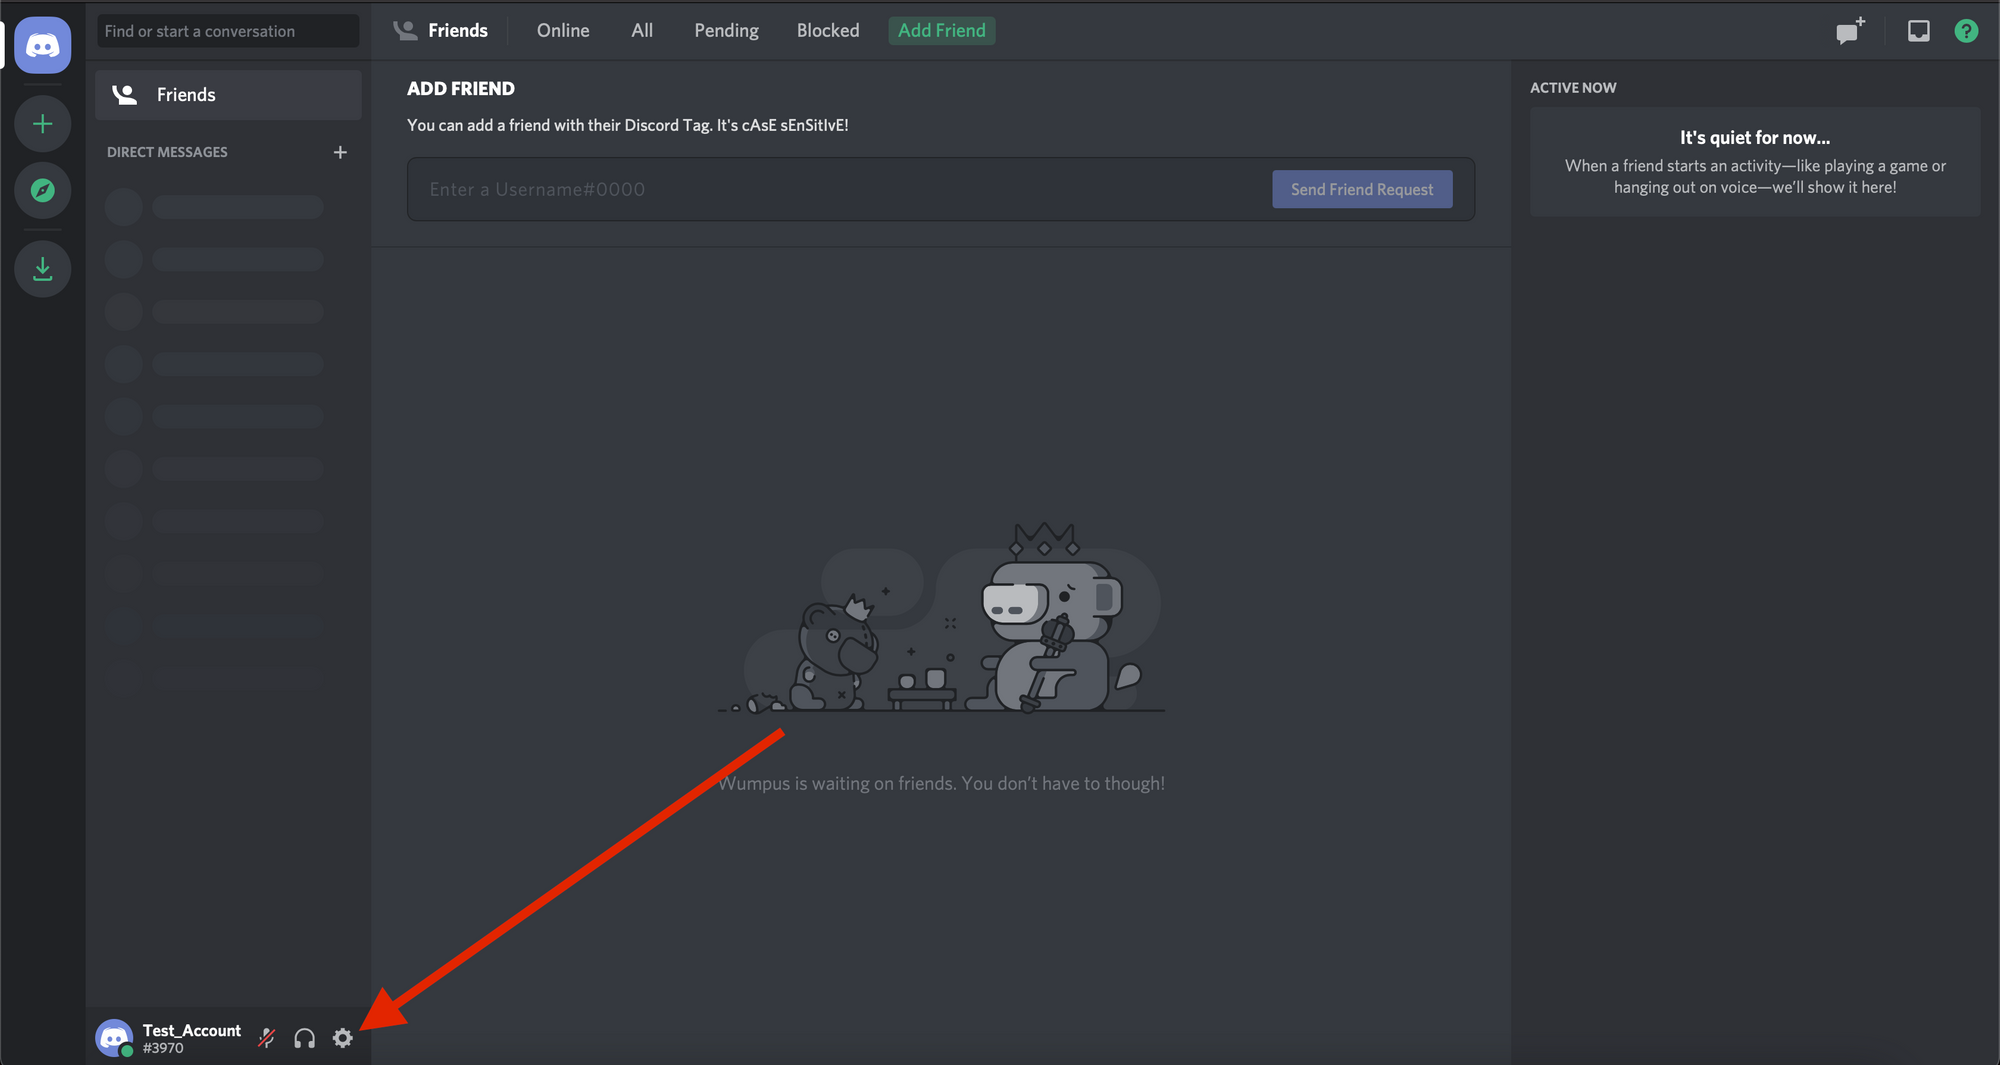This screenshot has width=2000, height=1065.
Task: Create a new DM with plus icon
Action: (x=340, y=152)
